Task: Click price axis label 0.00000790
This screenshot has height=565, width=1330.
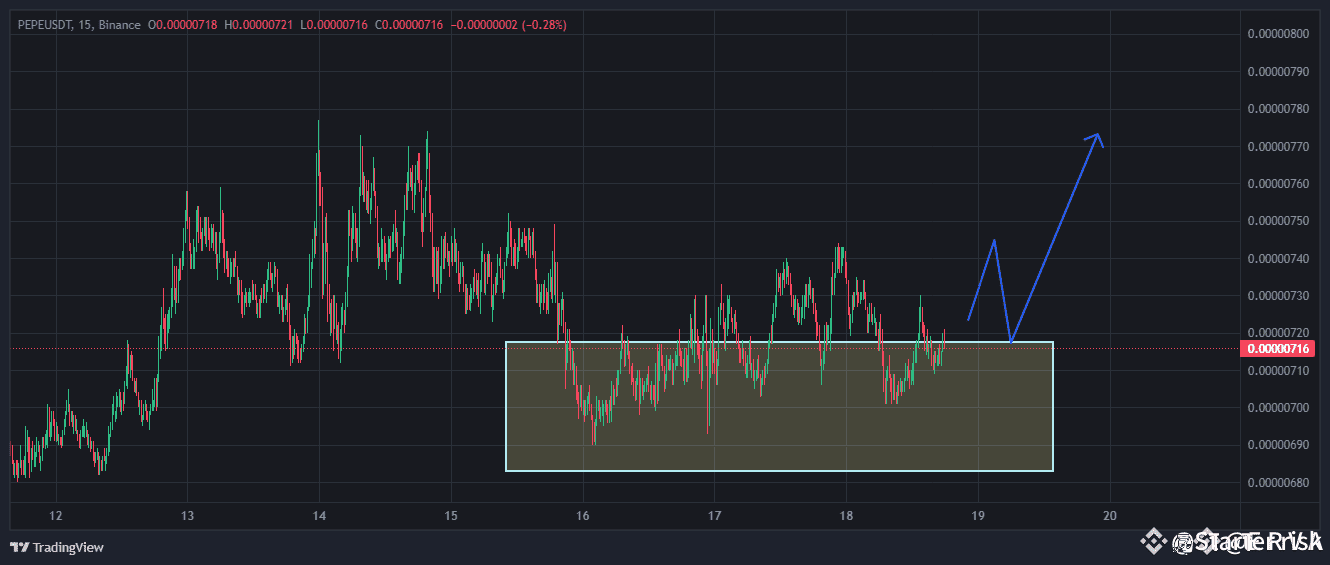Action: [x=1277, y=71]
